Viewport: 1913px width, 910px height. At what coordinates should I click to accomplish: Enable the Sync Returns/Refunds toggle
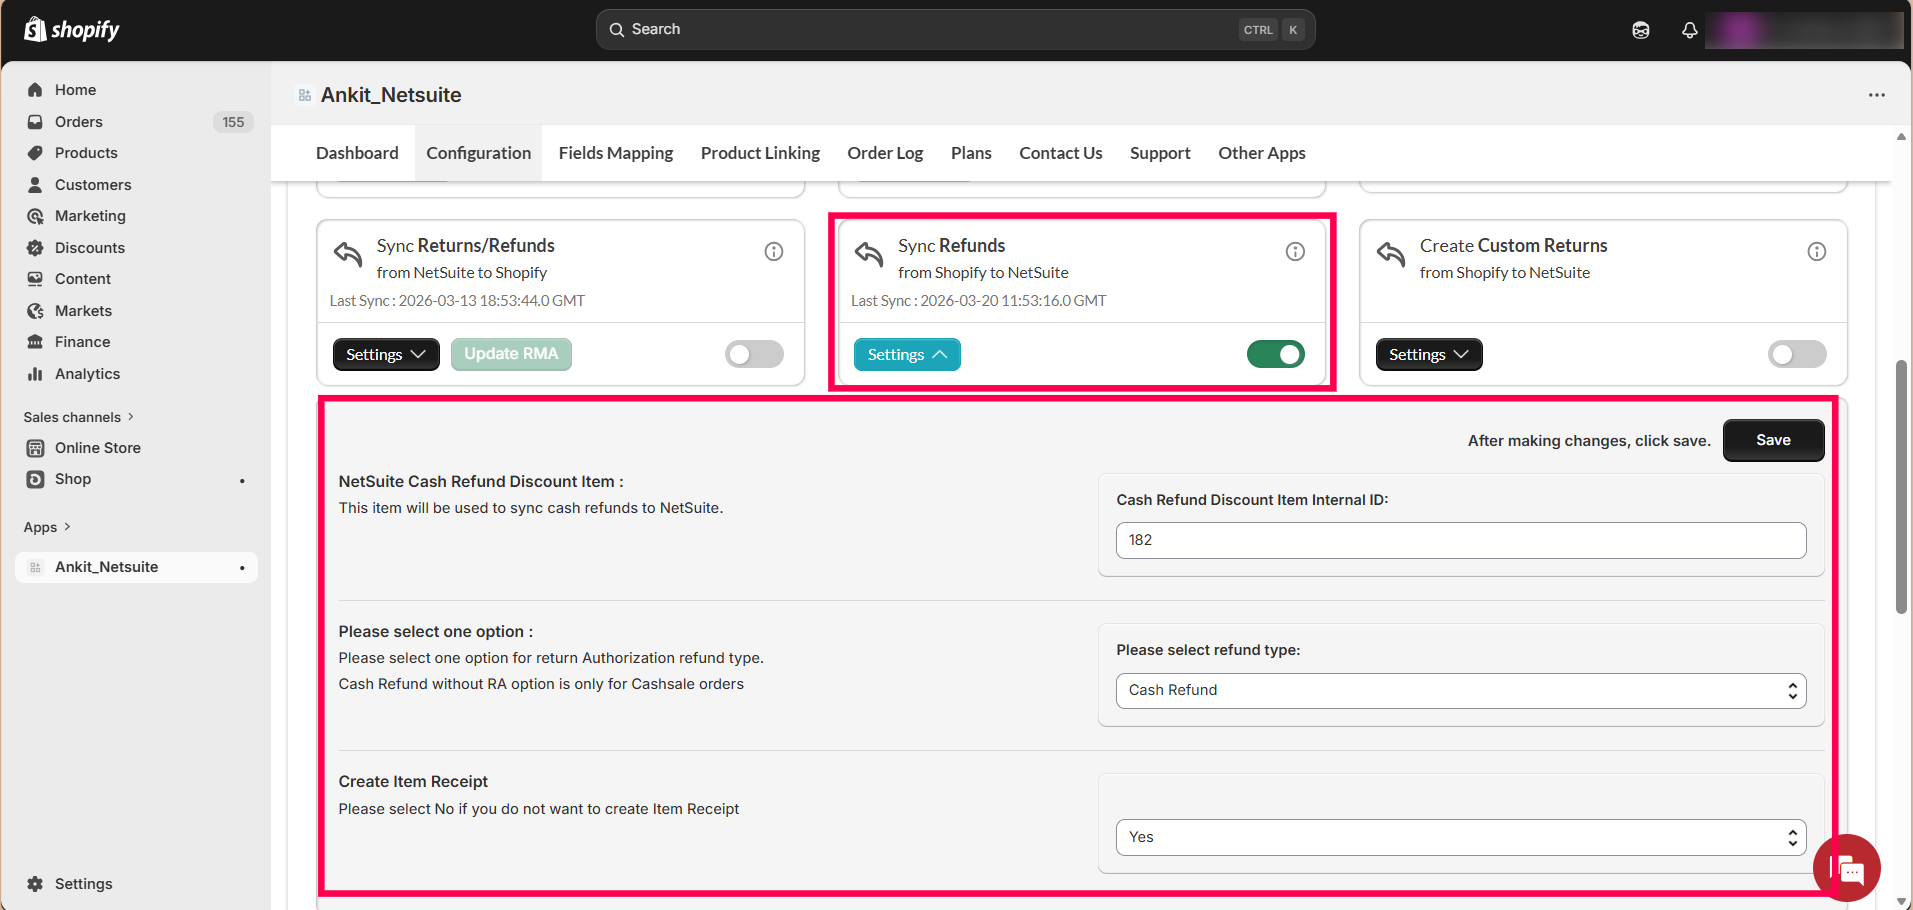[x=754, y=354]
